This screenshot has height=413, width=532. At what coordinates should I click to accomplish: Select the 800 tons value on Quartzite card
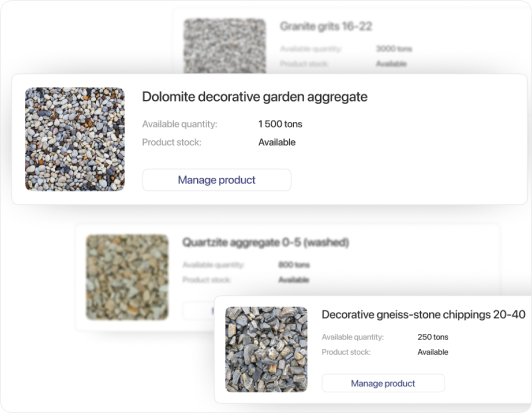point(294,265)
